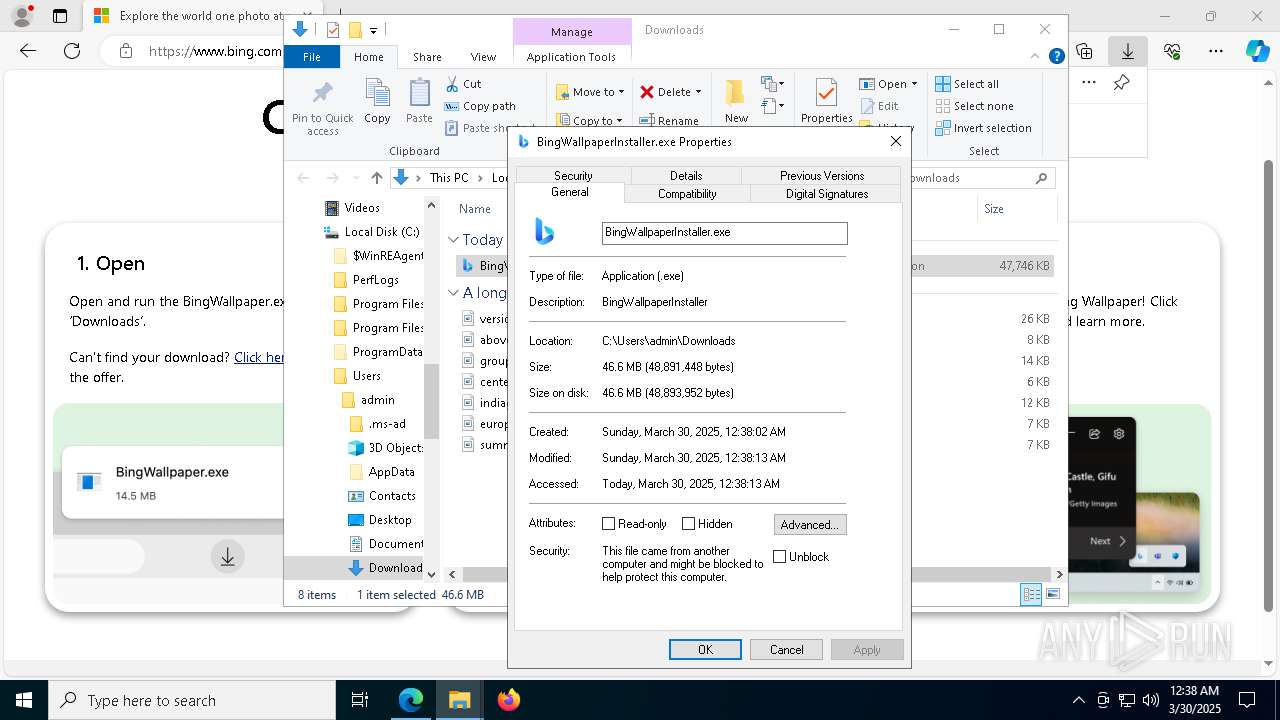Click This PC in the address breadcrumb
The image size is (1280, 720).
pos(449,178)
